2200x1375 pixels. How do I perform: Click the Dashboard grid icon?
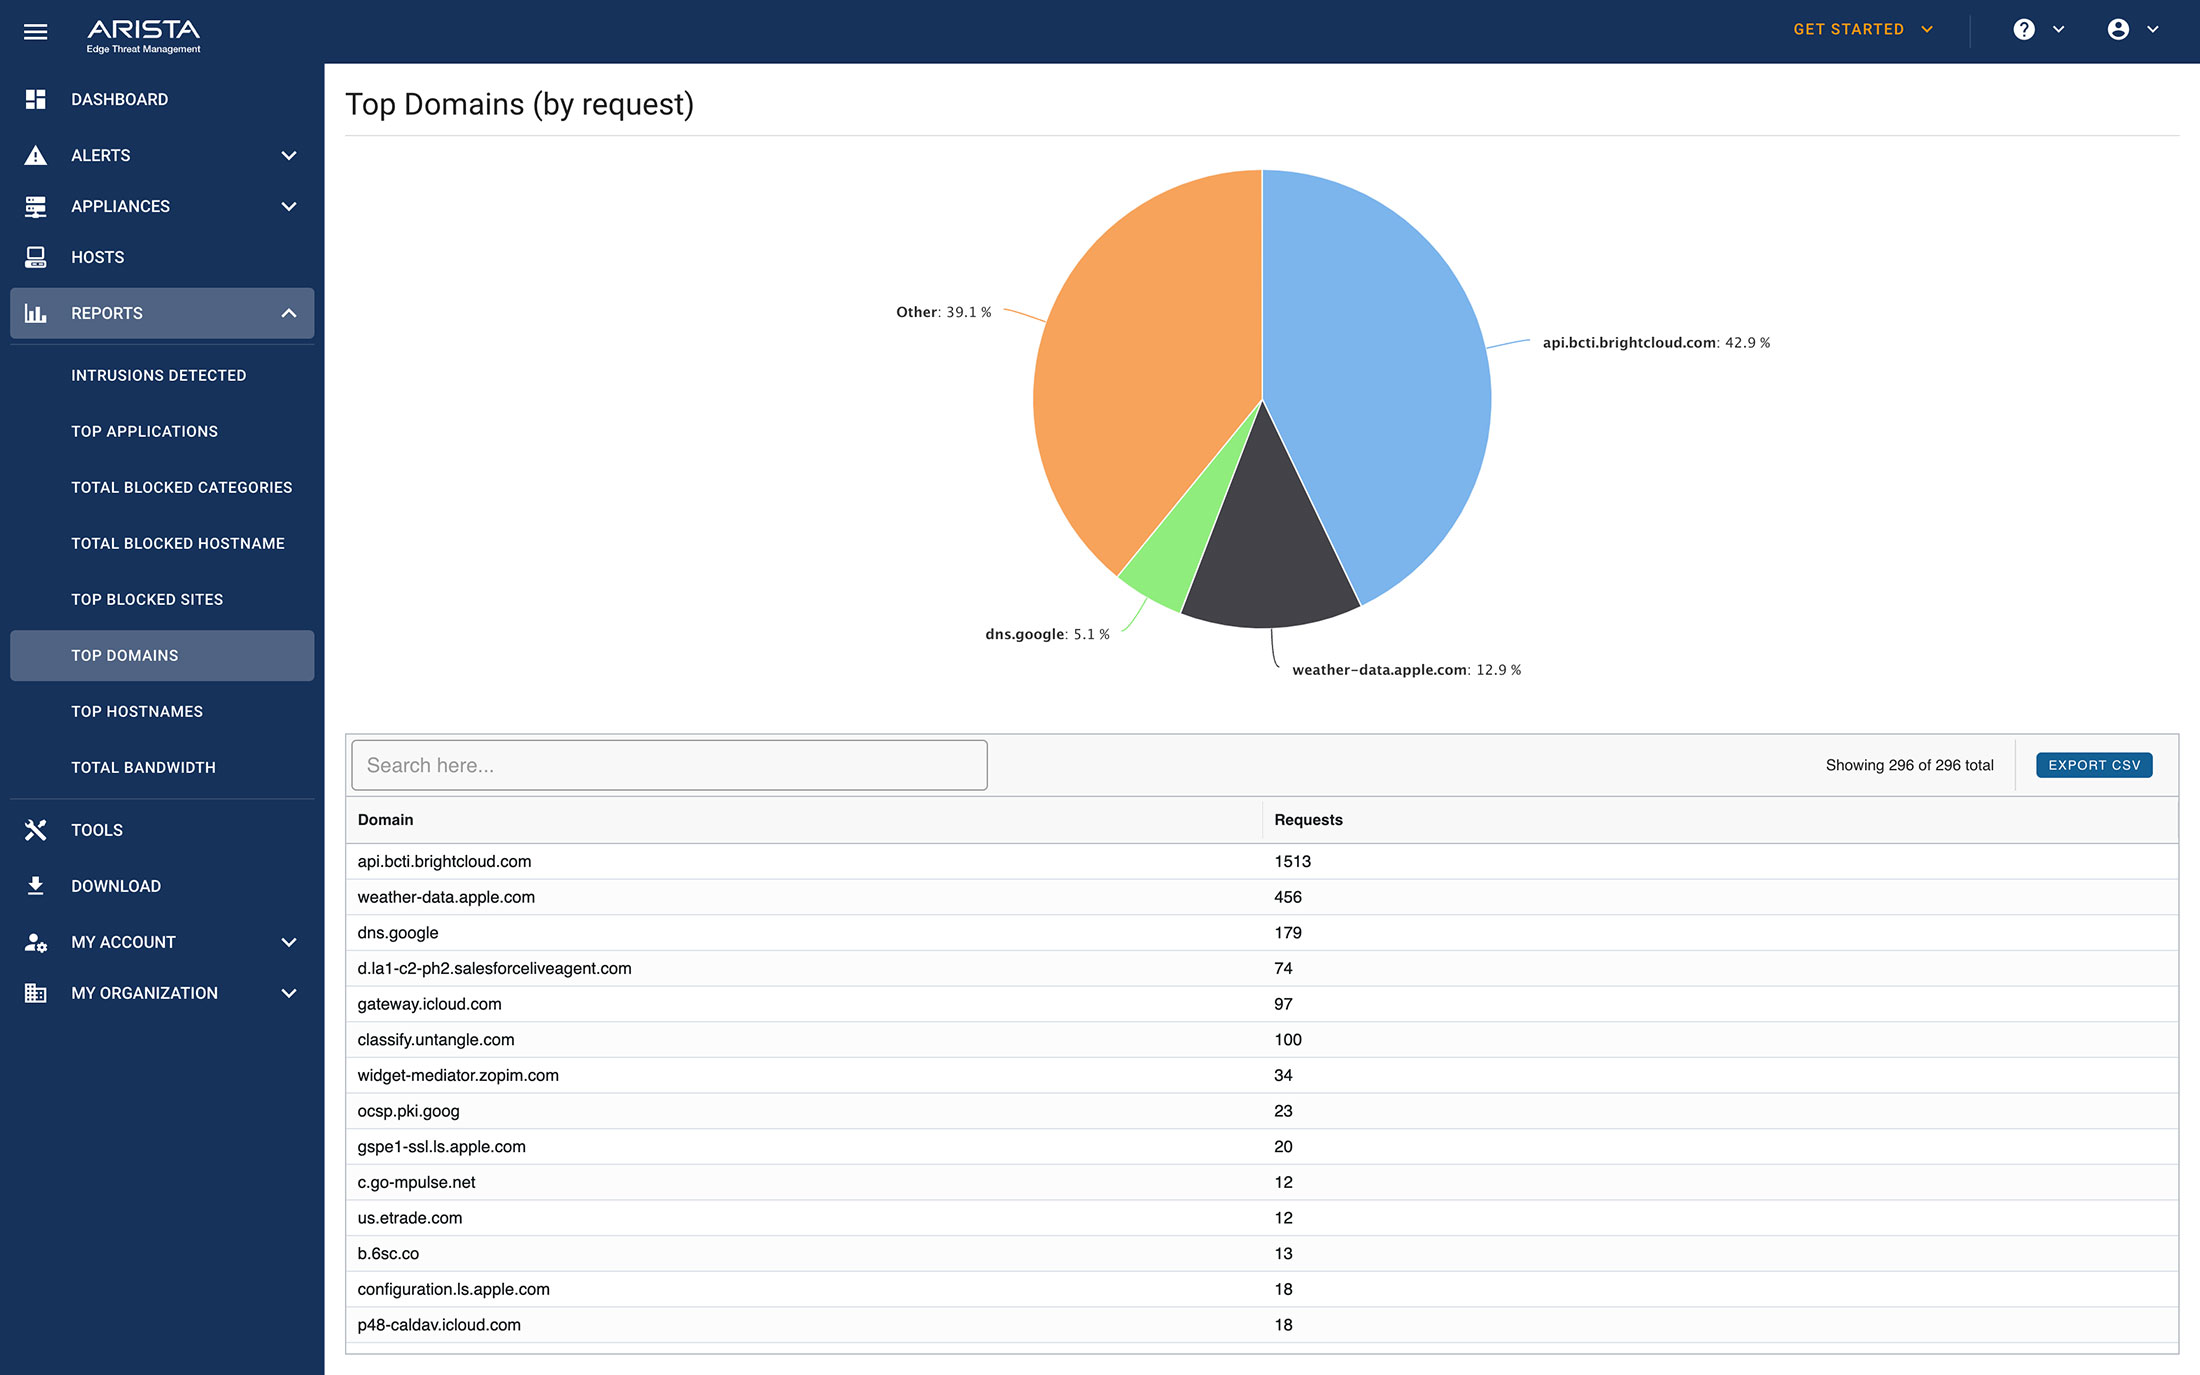pos(35,99)
